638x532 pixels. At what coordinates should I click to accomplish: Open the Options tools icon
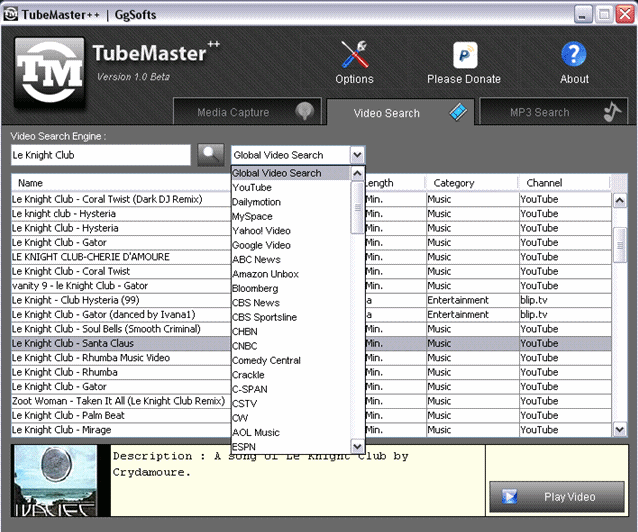(354, 55)
